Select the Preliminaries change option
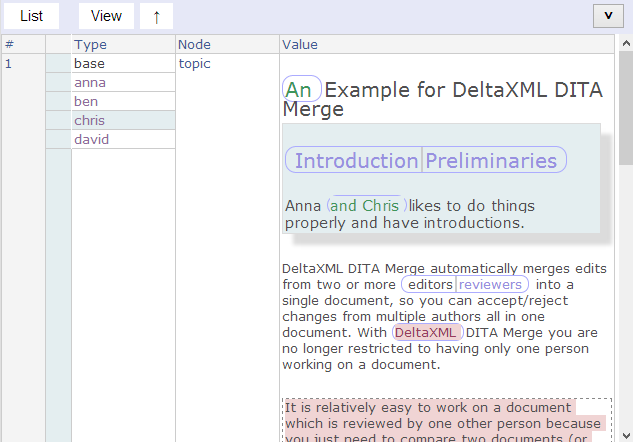Image resolution: width=633 pixels, height=442 pixels. tap(494, 160)
